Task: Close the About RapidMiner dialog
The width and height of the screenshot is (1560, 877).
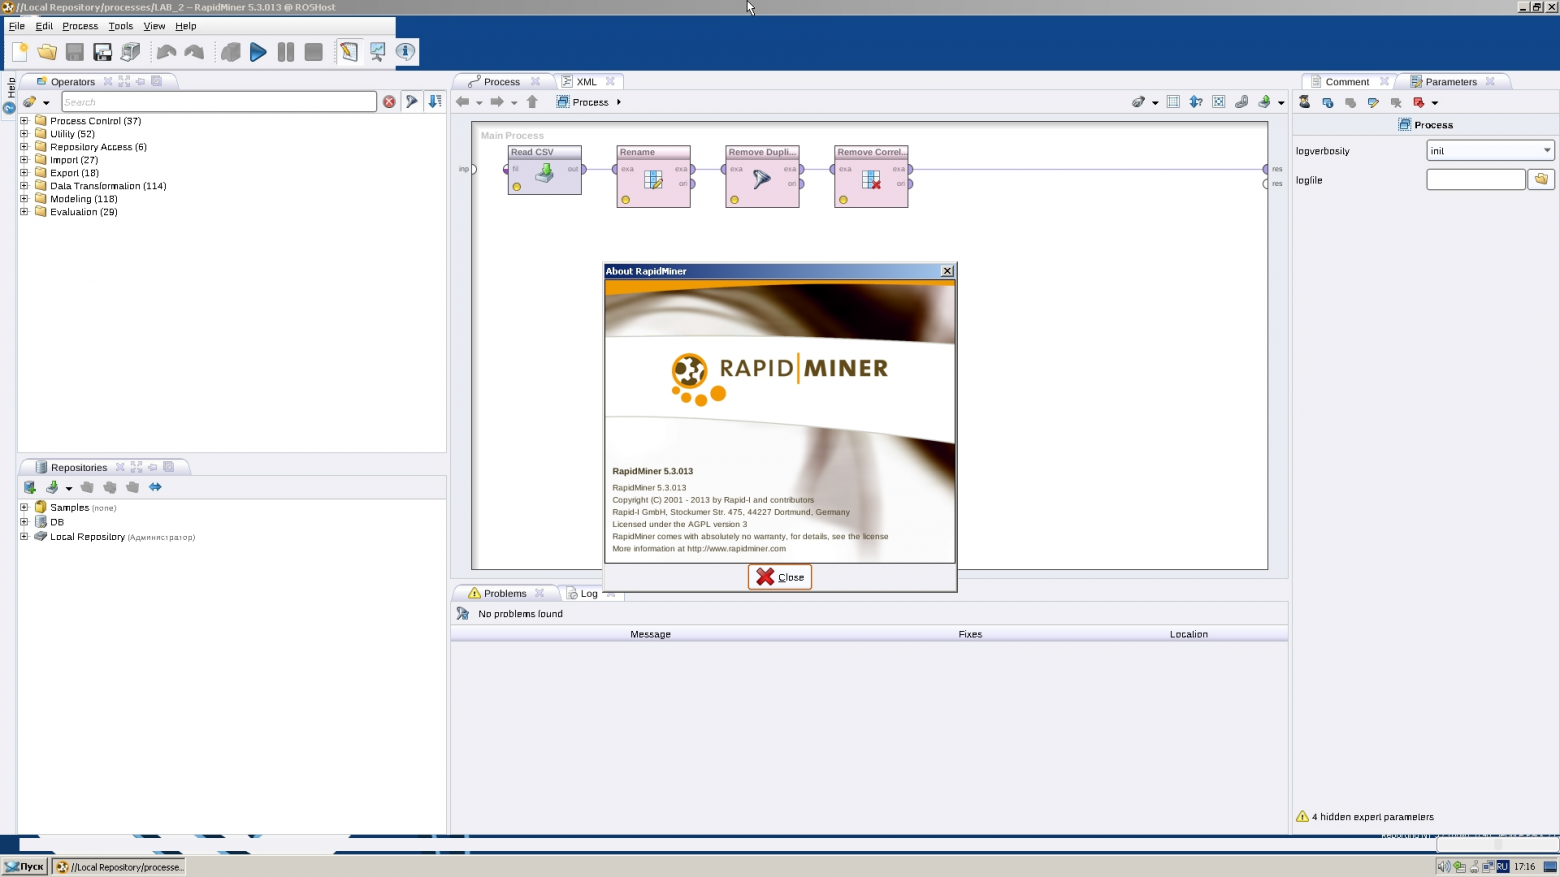Action: click(779, 577)
